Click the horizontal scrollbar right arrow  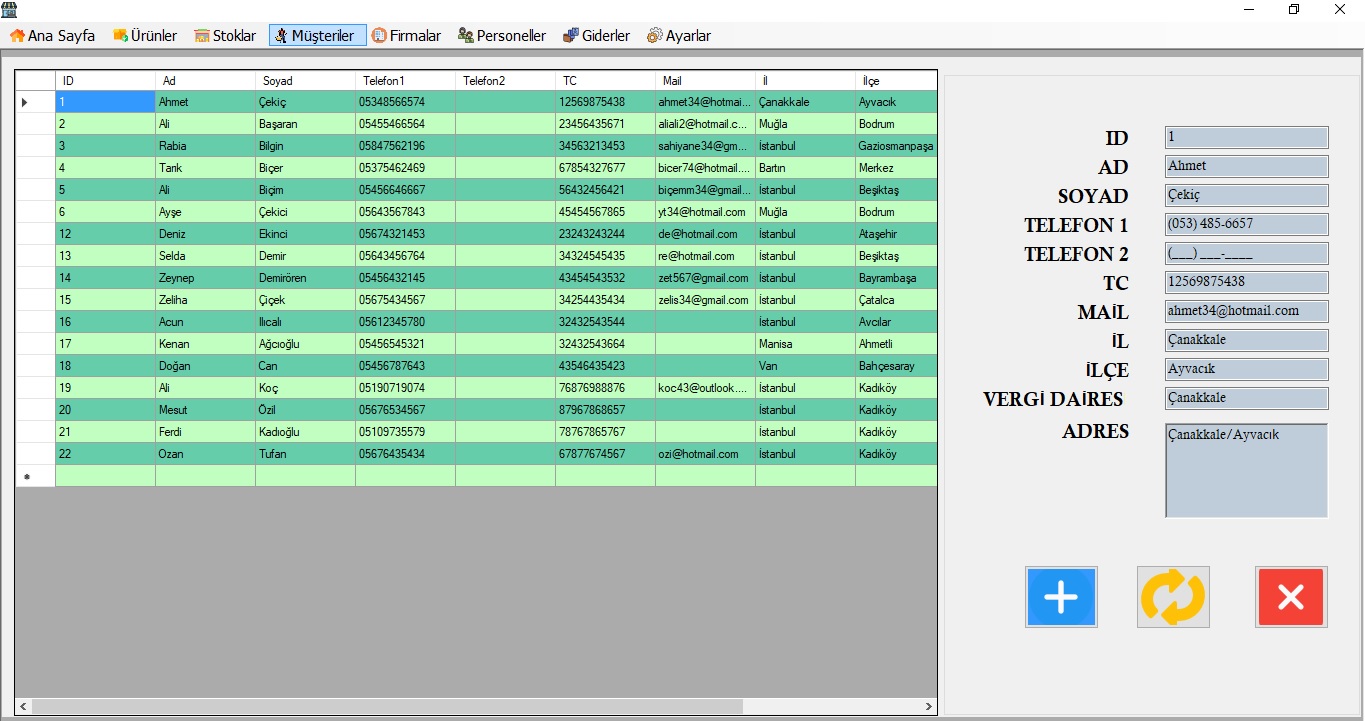[928, 706]
